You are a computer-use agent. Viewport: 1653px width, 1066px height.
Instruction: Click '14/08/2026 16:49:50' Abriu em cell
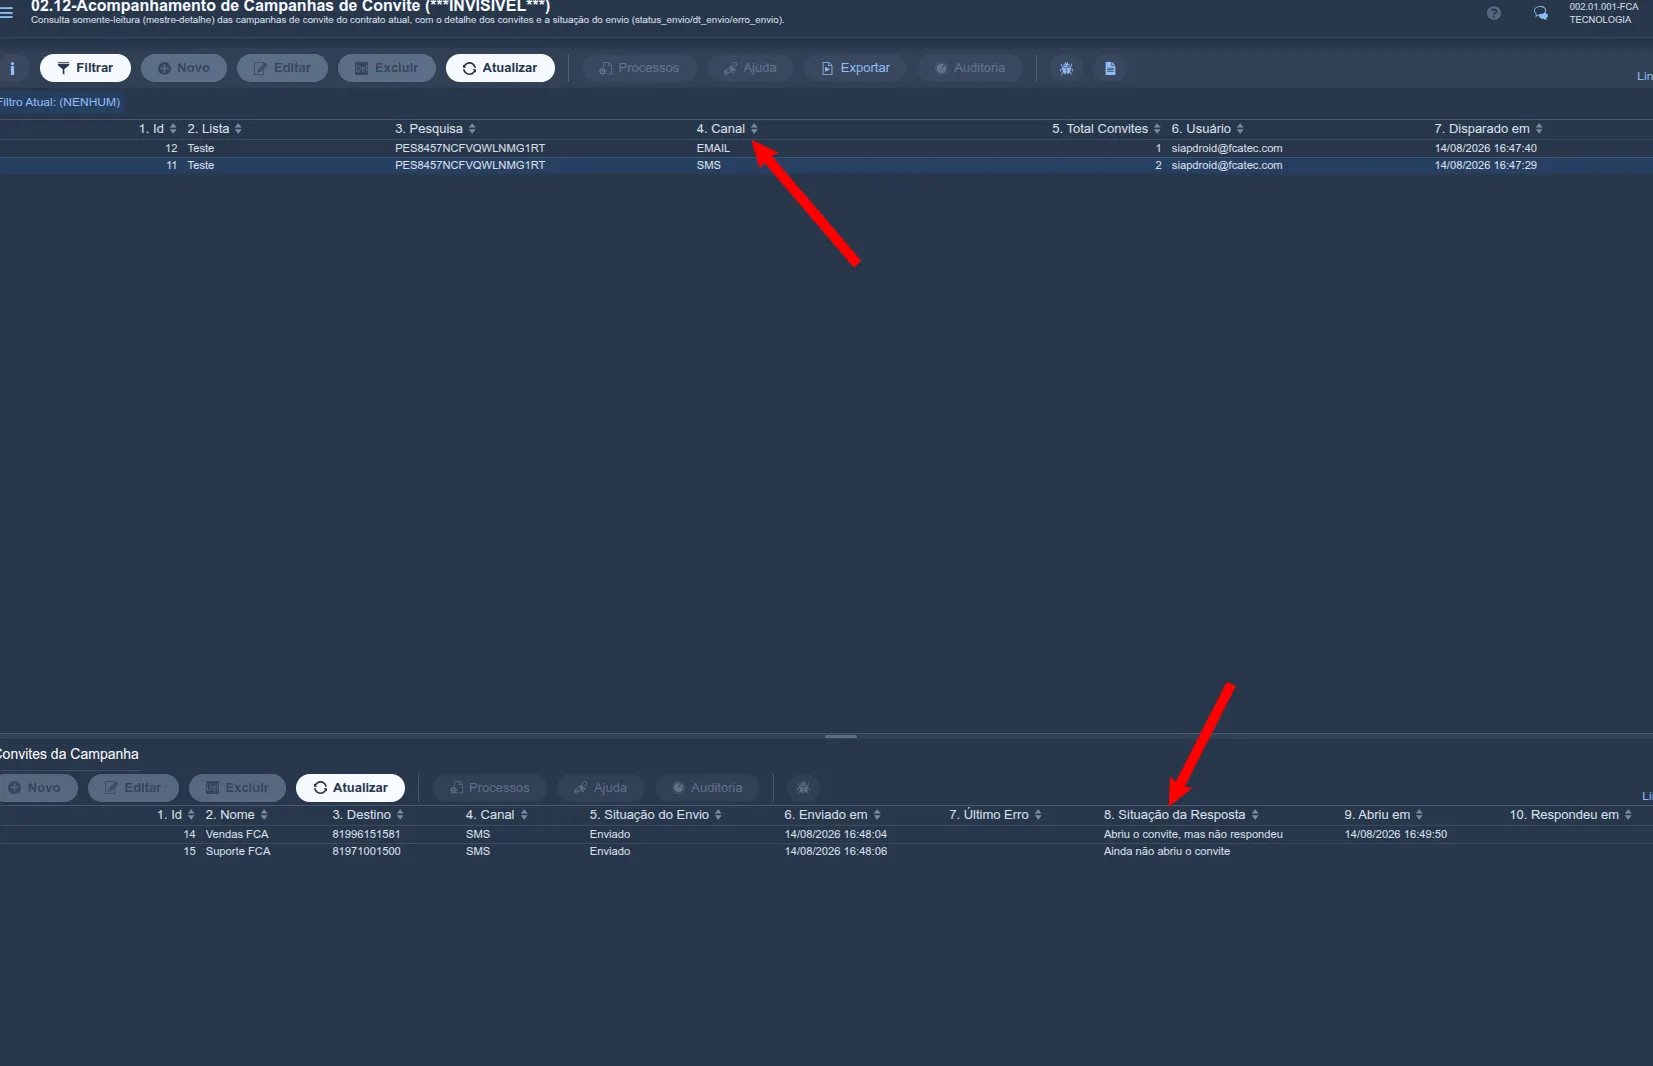1395,834
